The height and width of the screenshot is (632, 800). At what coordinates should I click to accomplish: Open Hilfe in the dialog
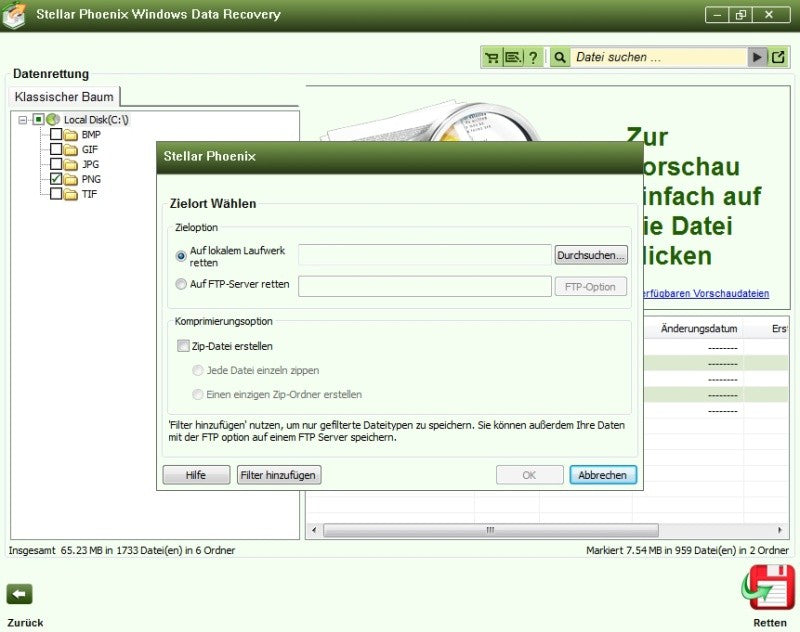pos(196,475)
